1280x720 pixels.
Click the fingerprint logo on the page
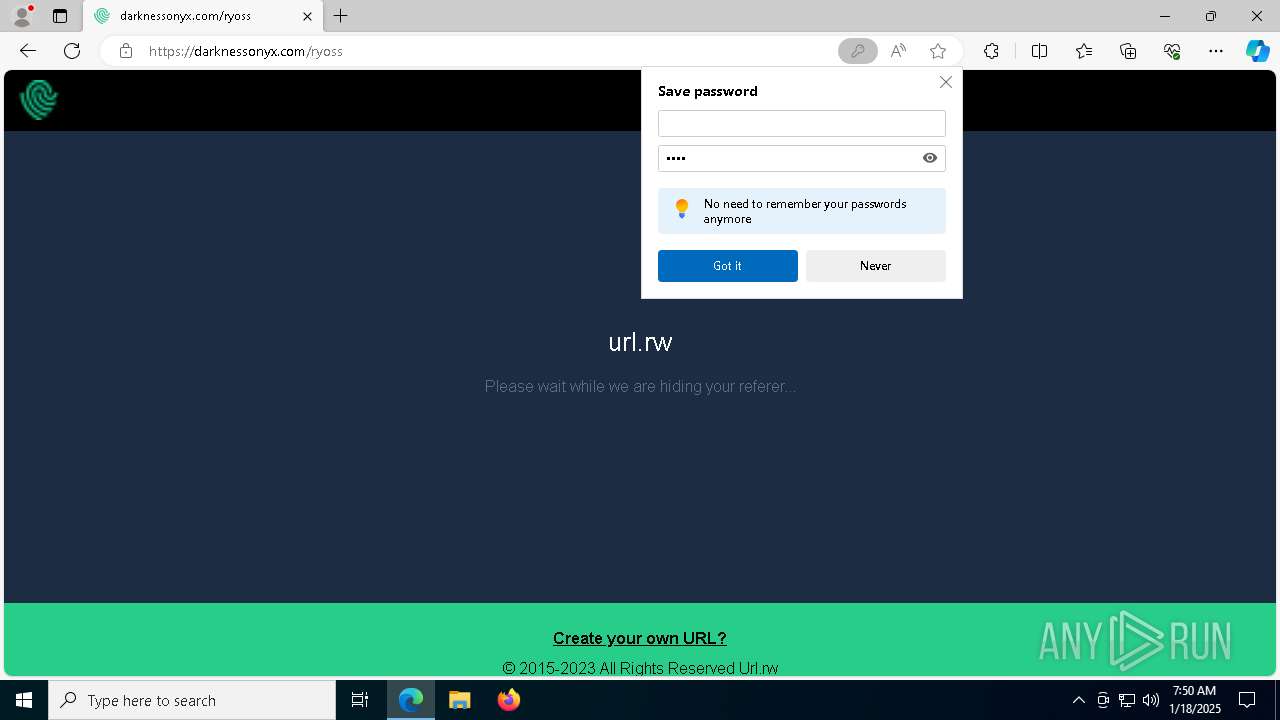click(x=39, y=99)
